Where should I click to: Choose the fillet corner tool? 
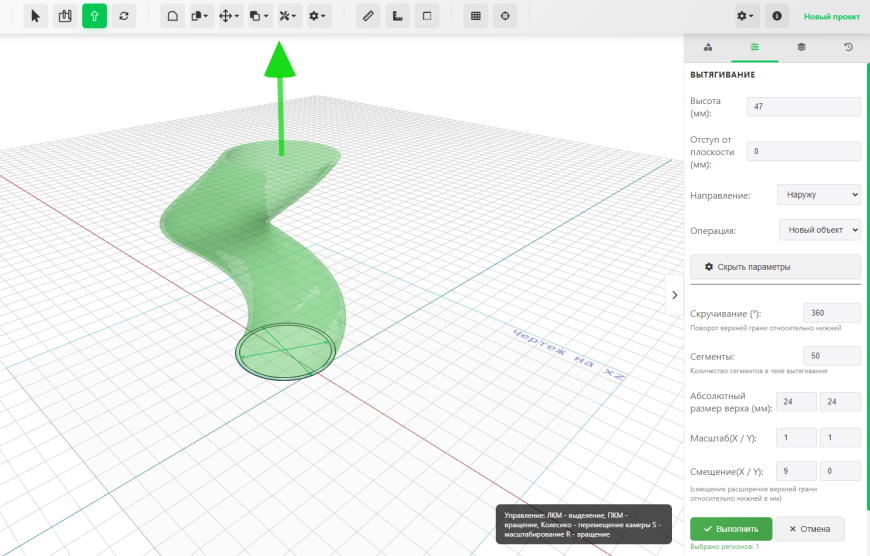pos(173,16)
